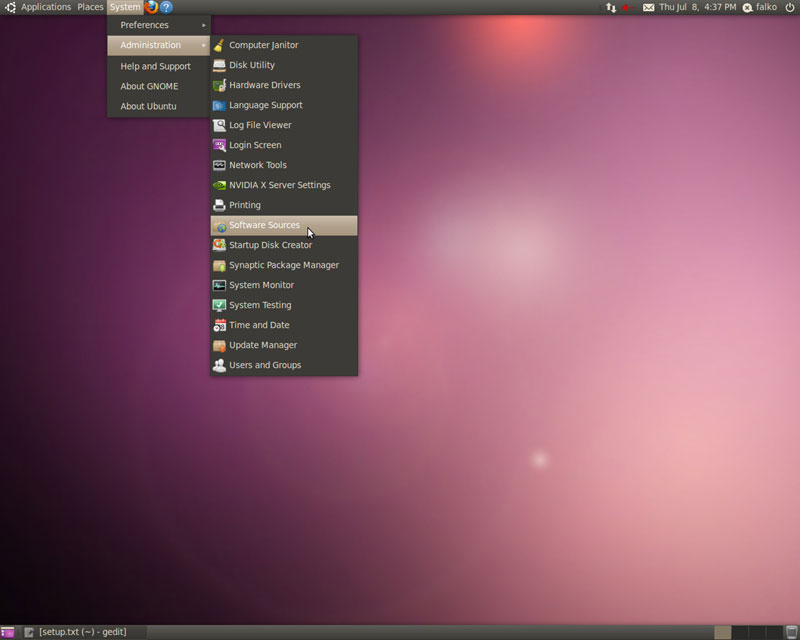Click the Printing printer icon
800x640 pixels.
[219, 205]
